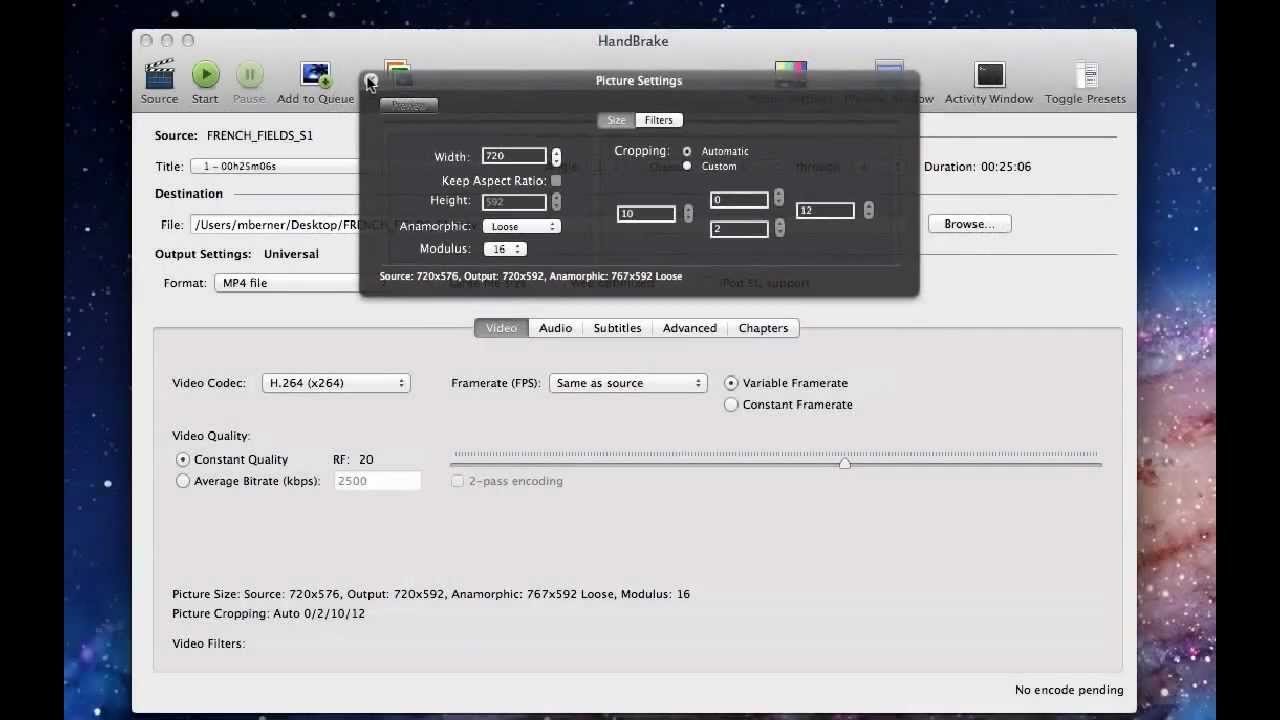
Task: Click the 'Picture Cropping: Auto 0/2/10/12' text
Action: [x=268, y=614]
